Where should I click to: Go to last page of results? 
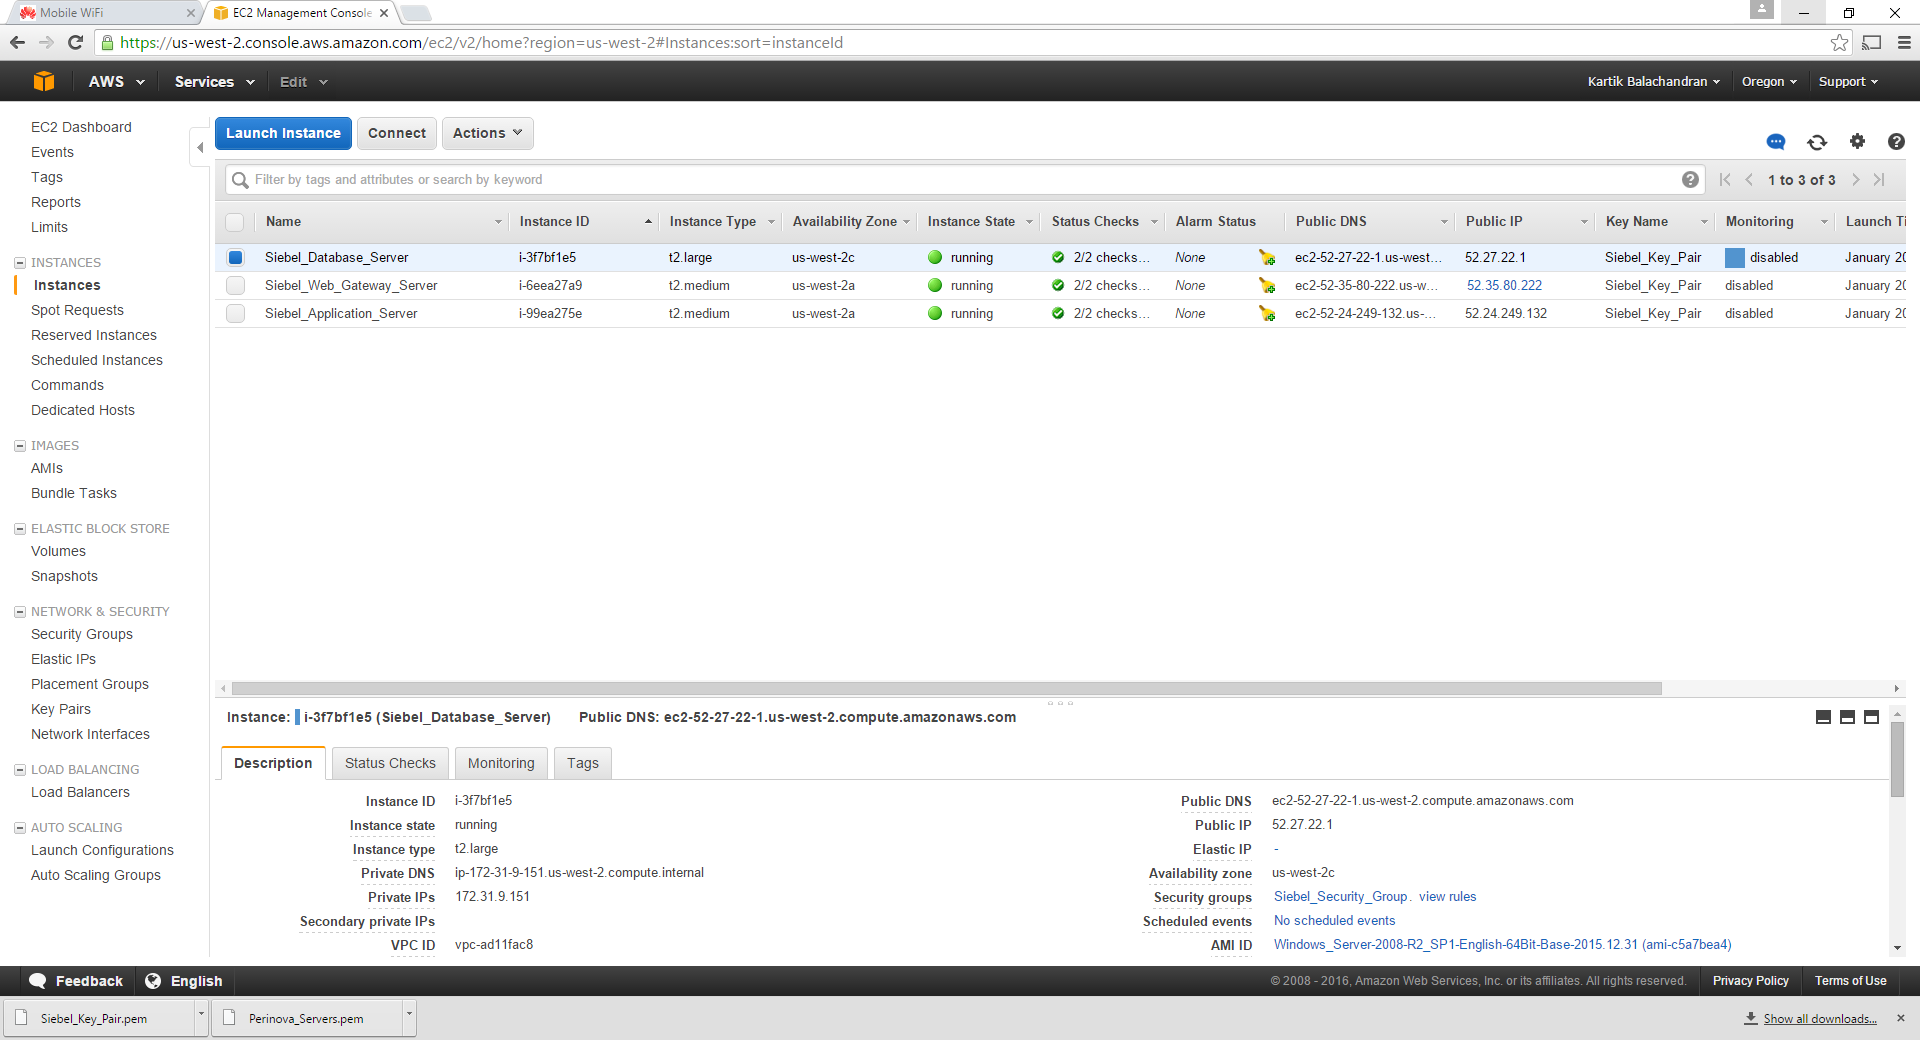click(1880, 180)
